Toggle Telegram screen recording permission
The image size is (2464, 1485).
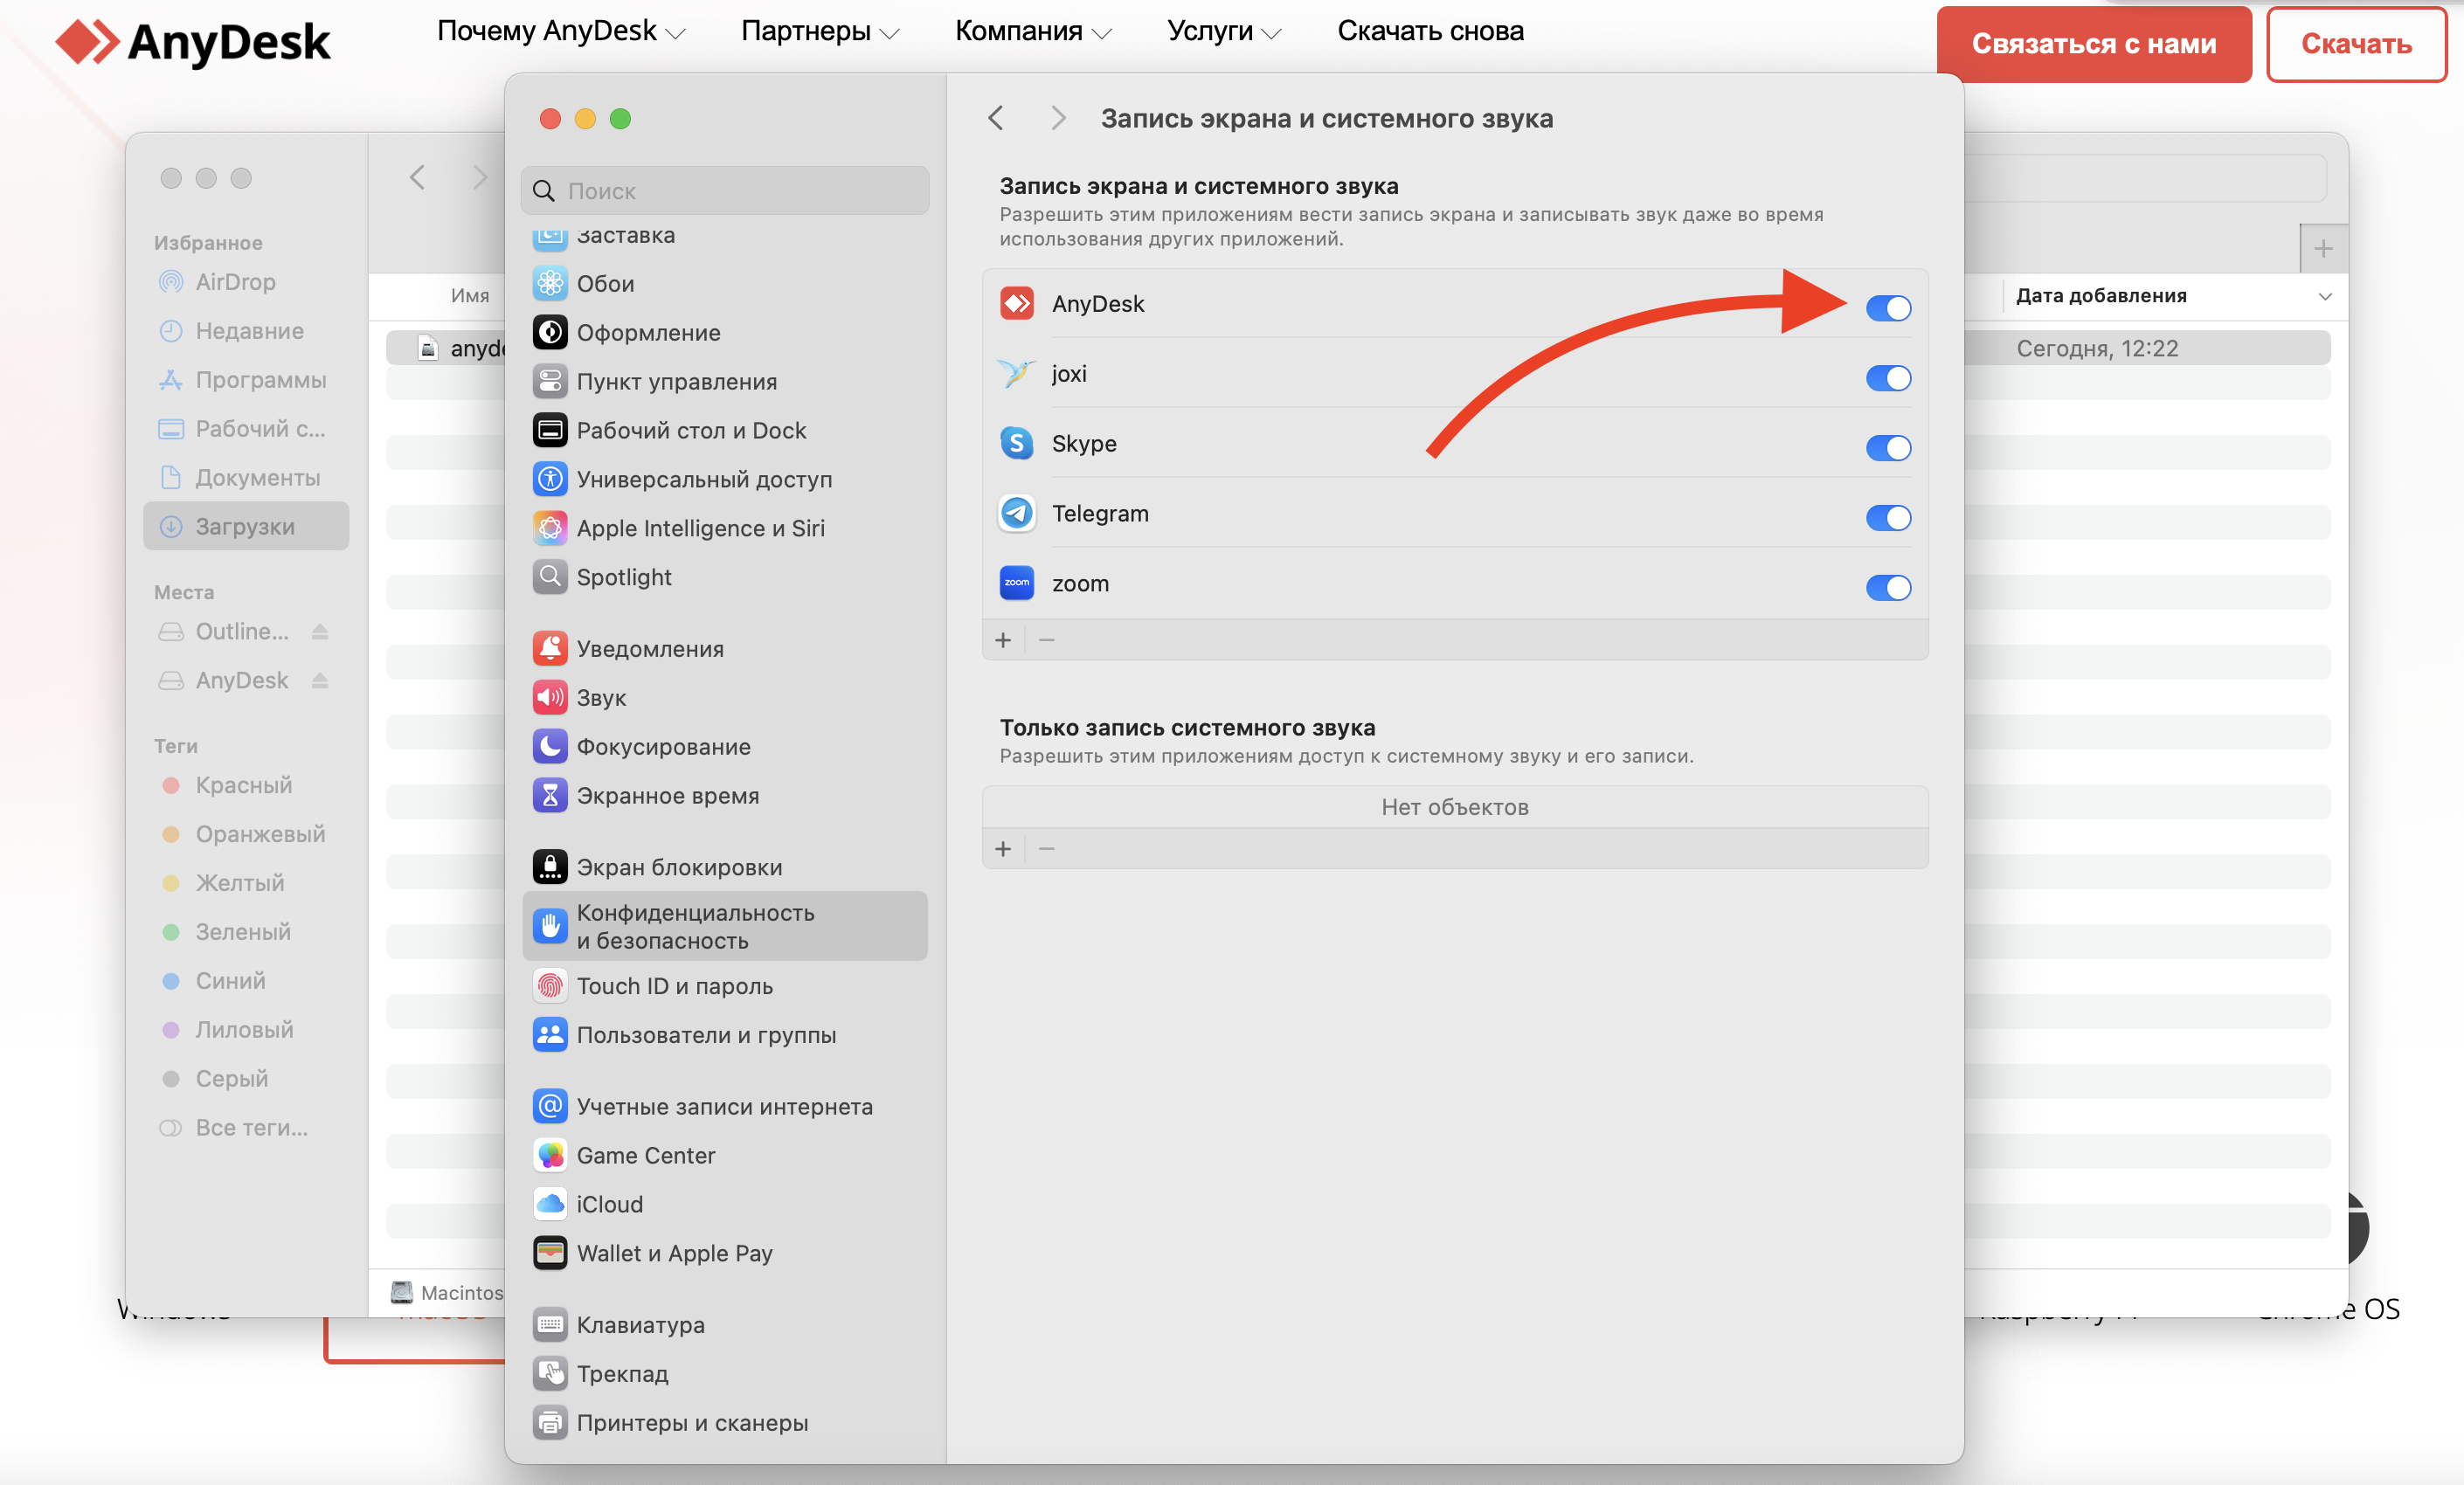tap(1888, 518)
